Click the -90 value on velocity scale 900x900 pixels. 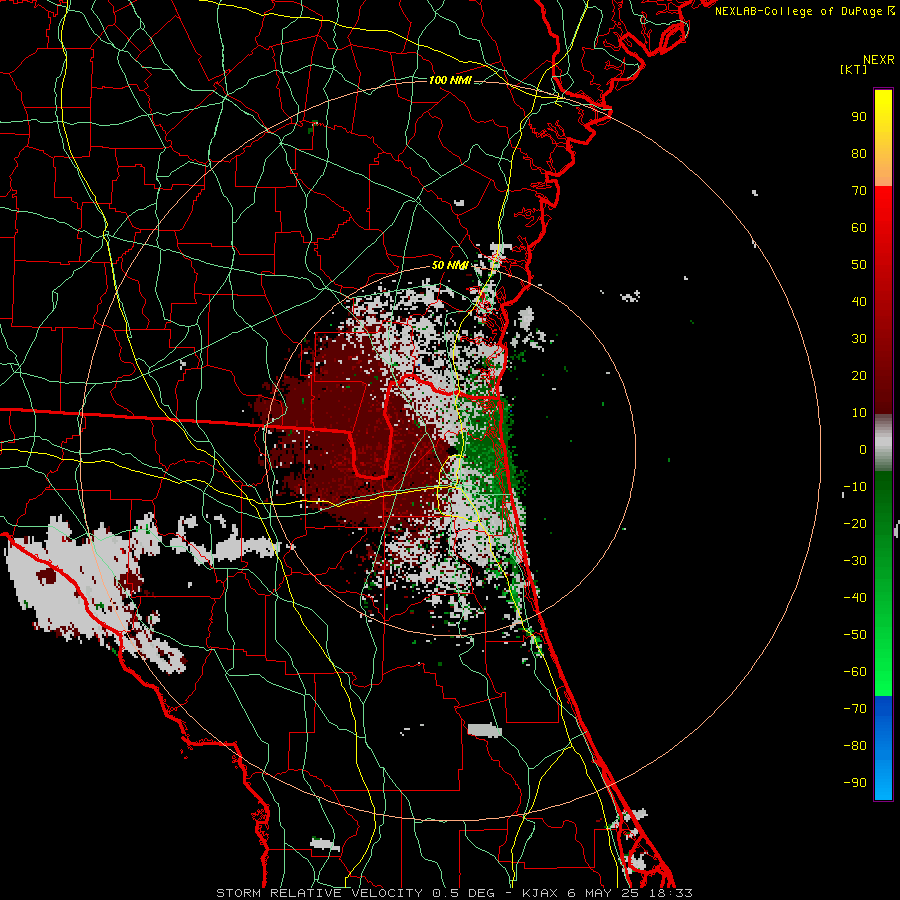[x=855, y=782]
